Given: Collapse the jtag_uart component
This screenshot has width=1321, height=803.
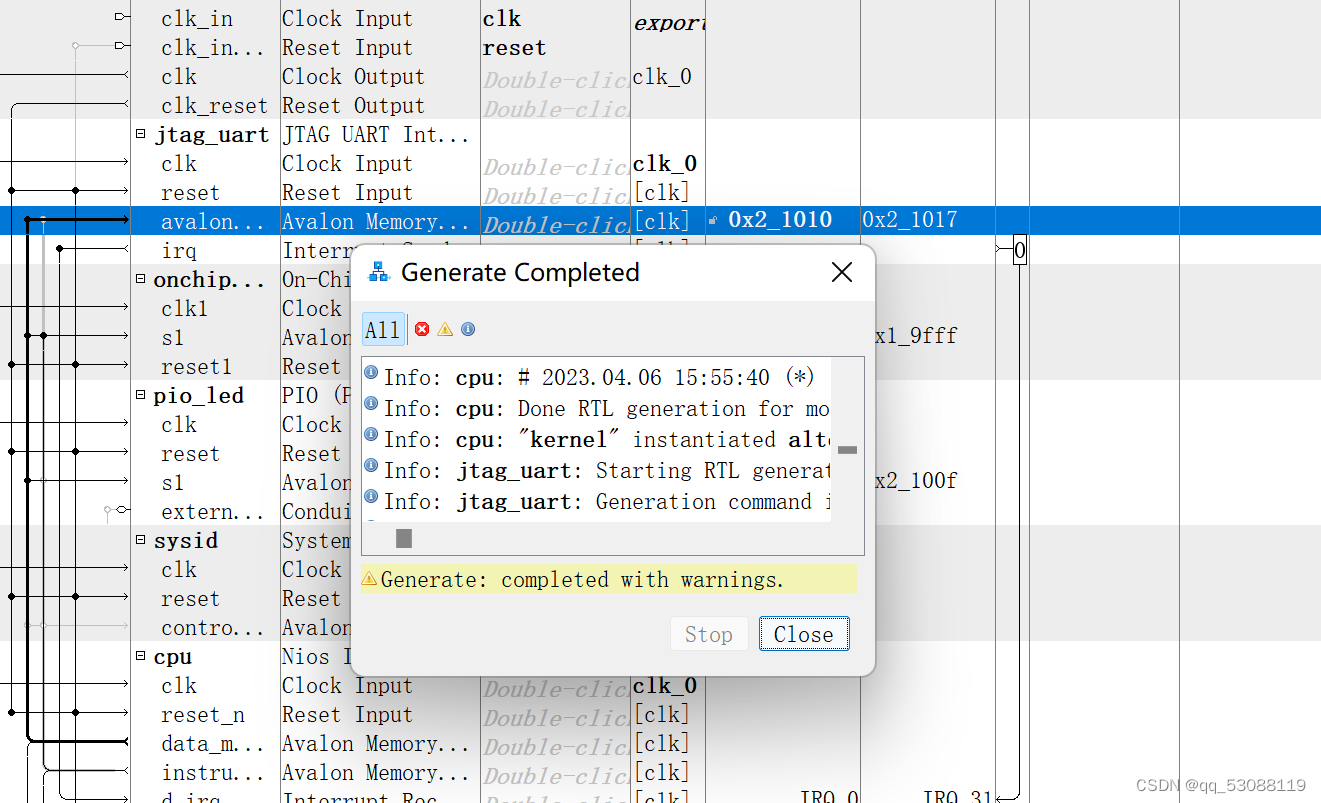Looking at the screenshot, I should [x=141, y=134].
